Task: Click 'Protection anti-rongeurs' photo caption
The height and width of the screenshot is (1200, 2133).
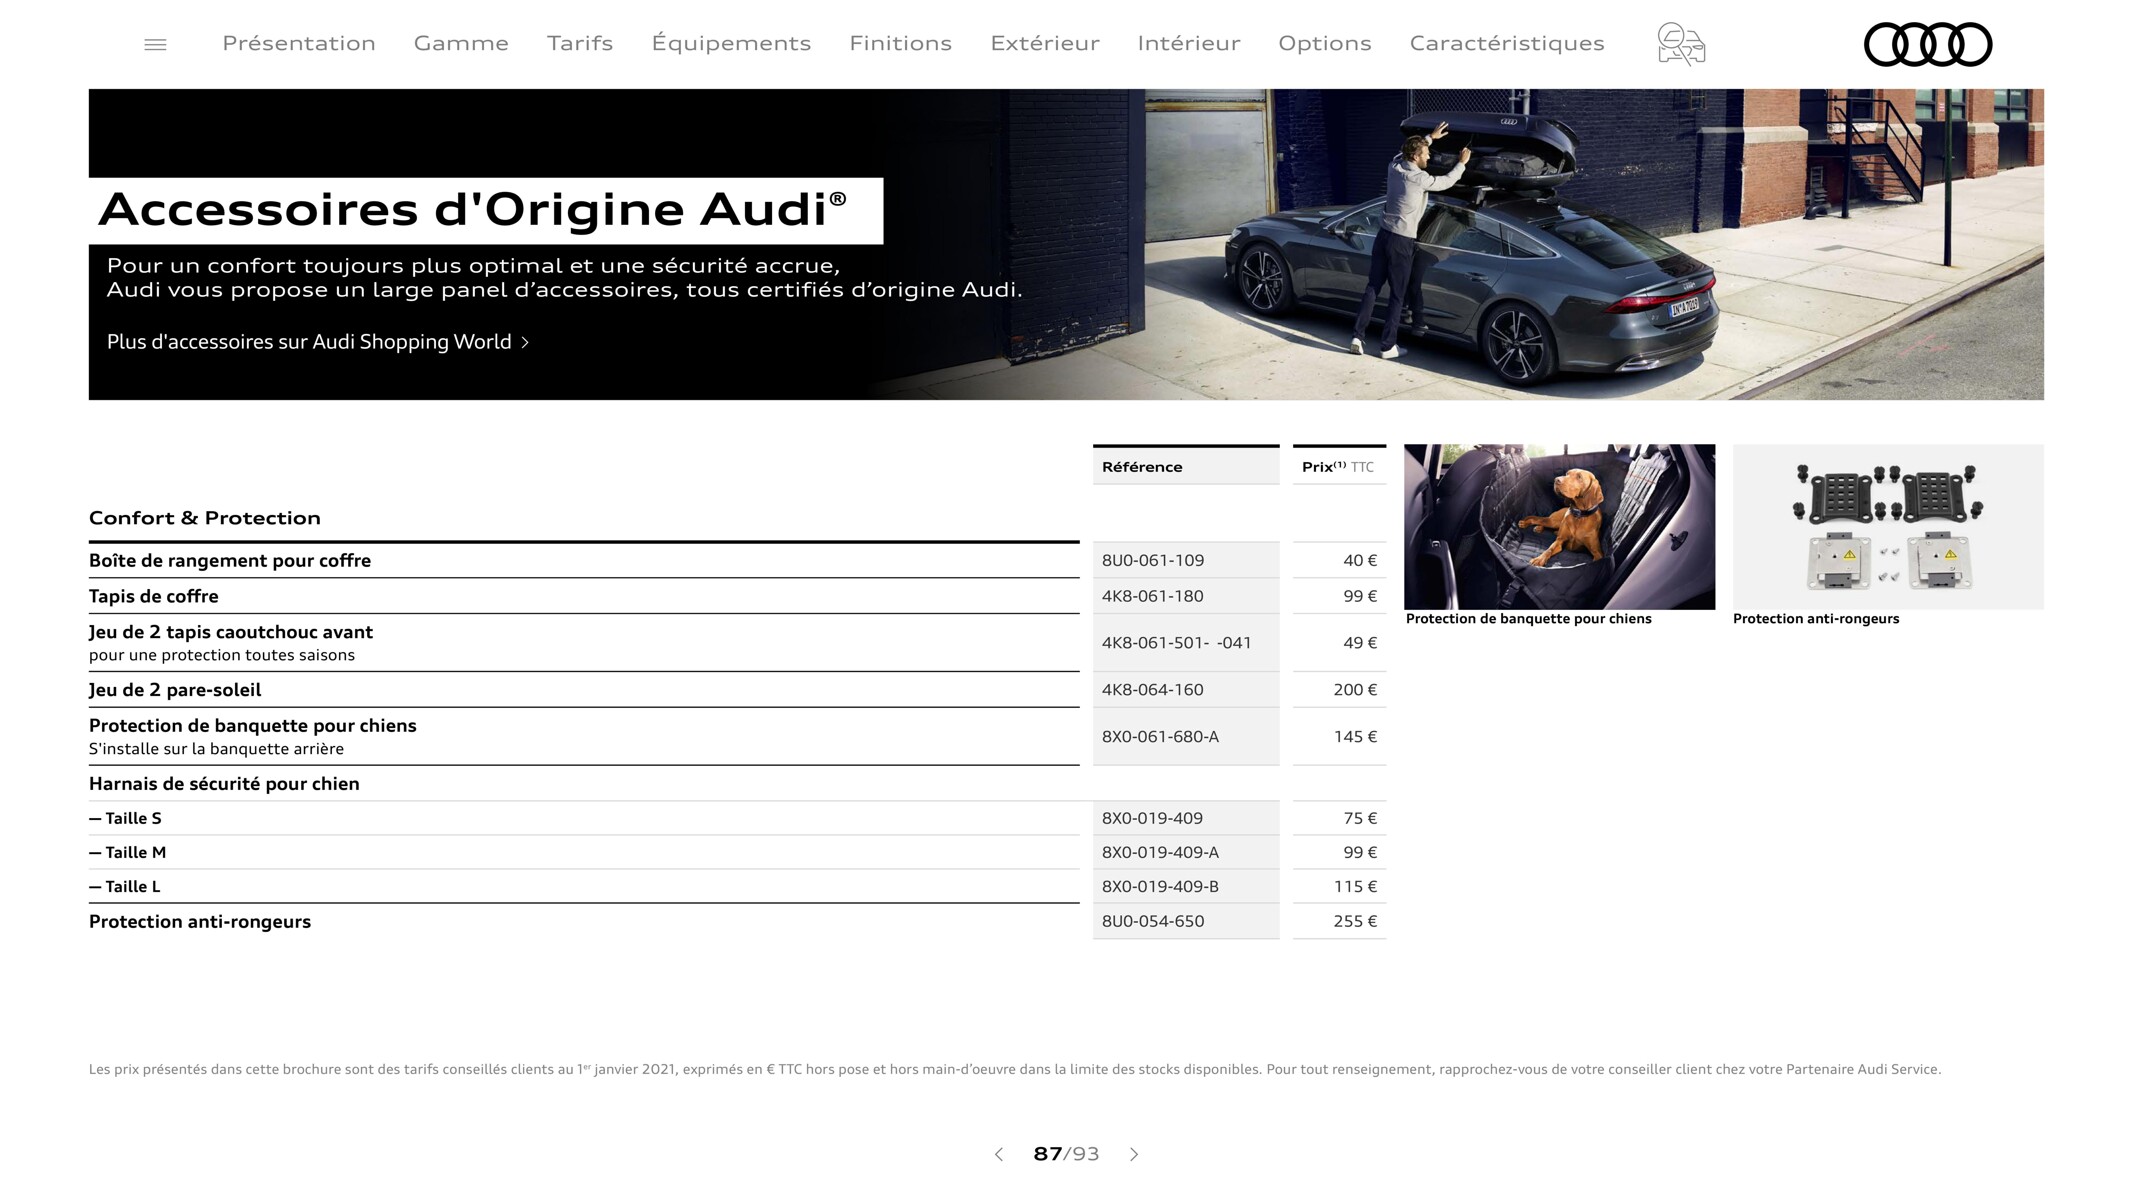Action: pyautogui.click(x=1816, y=619)
